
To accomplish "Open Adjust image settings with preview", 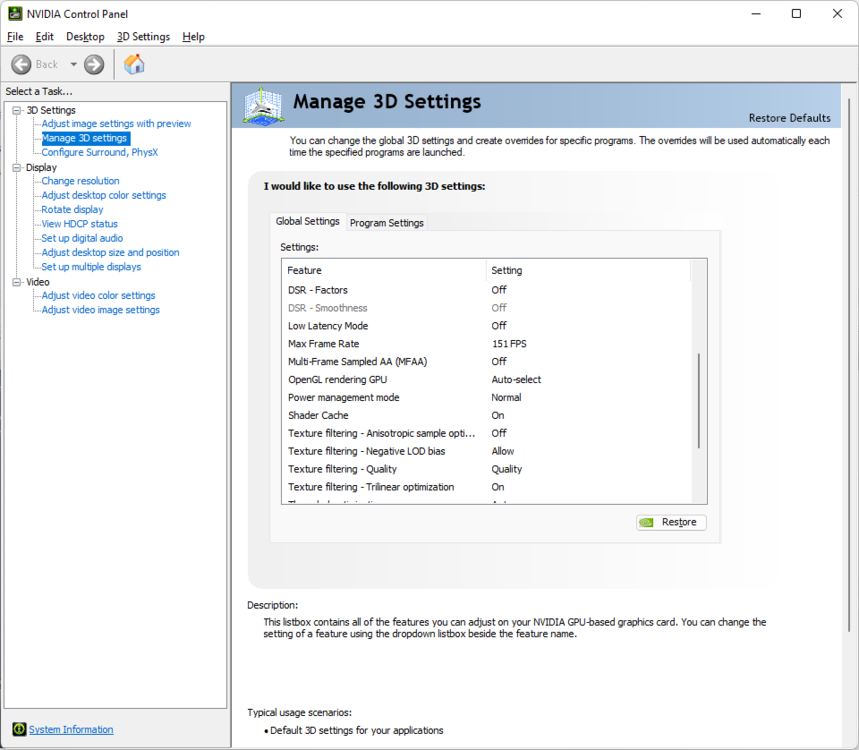I will pyautogui.click(x=116, y=124).
